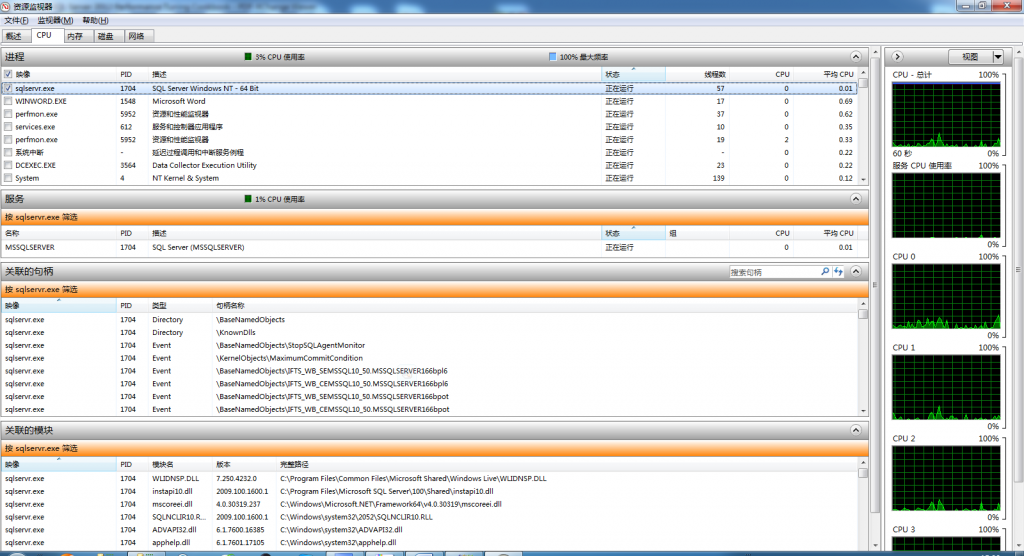Click the CPU 0 graph
The width and height of the screenshot is (1024, 556).
click(x=946, y=297)
